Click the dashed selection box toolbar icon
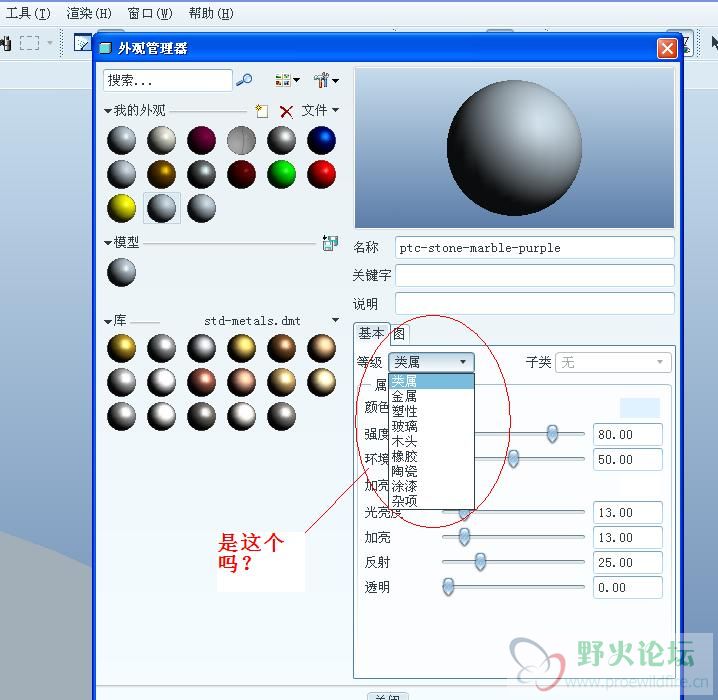The height and width of the screenshot is (700, 718). click(x=29, y=43)
